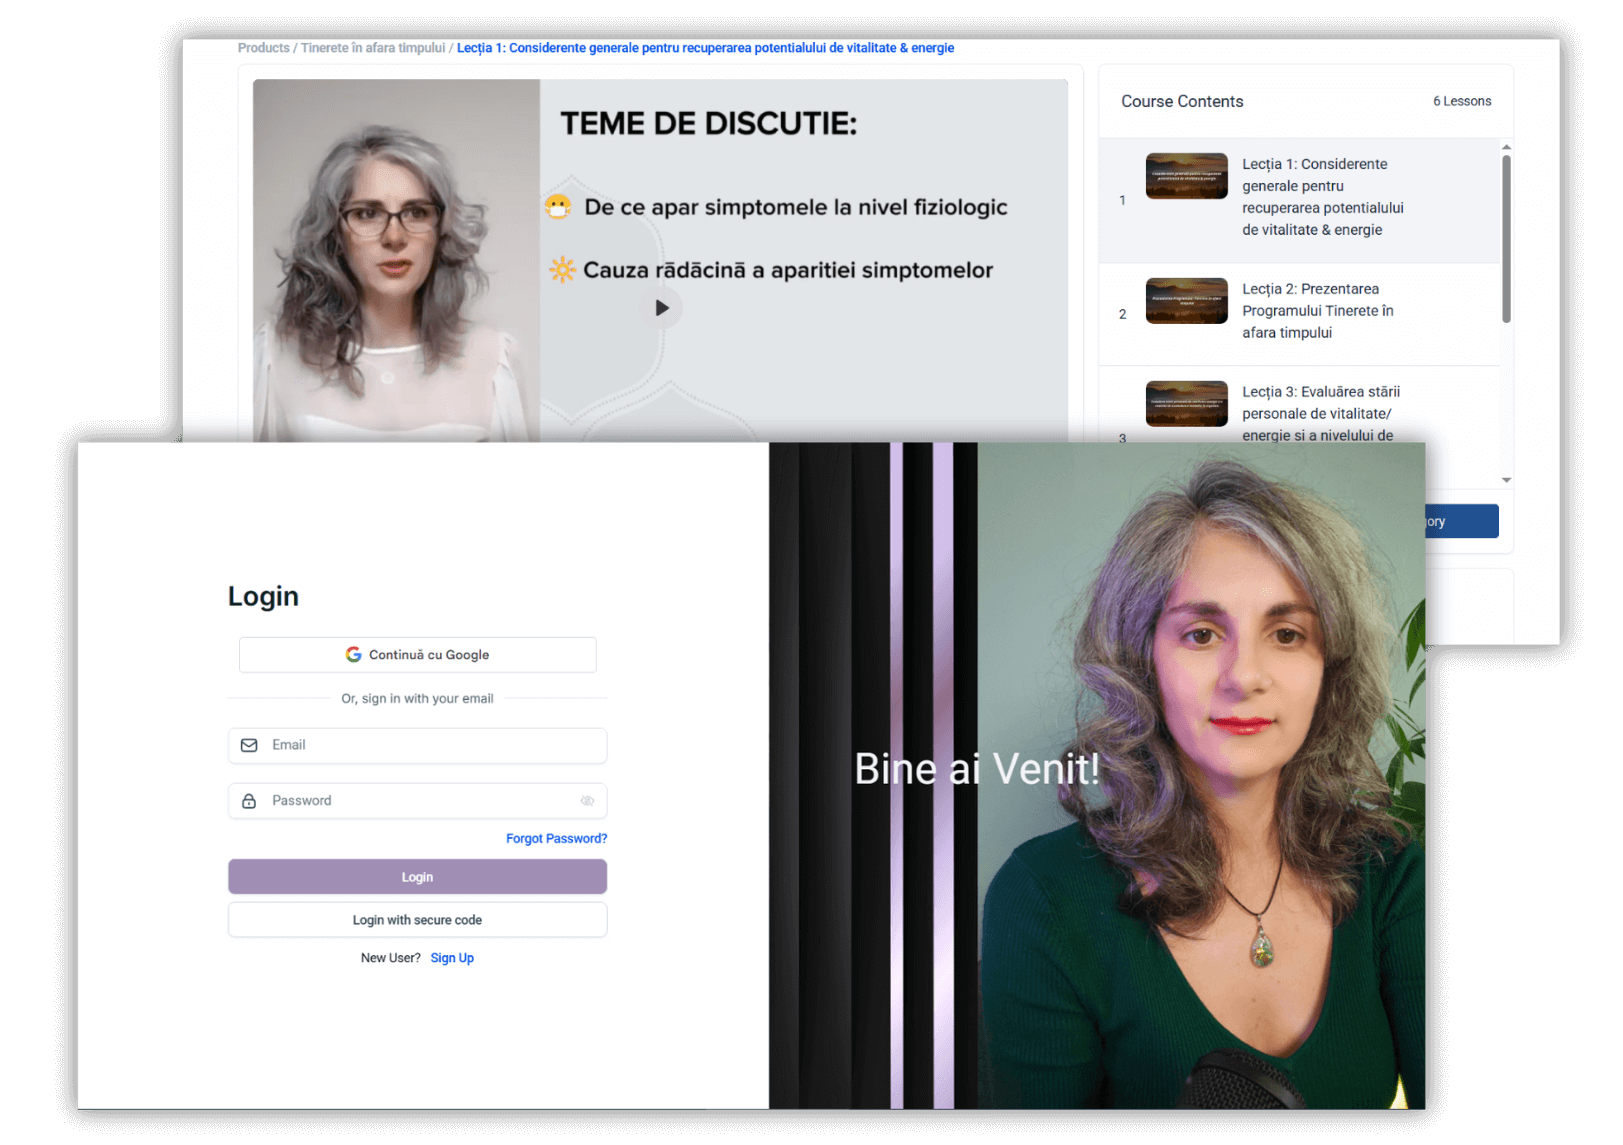Click the Bine ai Venit! welcome text

(x=977, y=769)
